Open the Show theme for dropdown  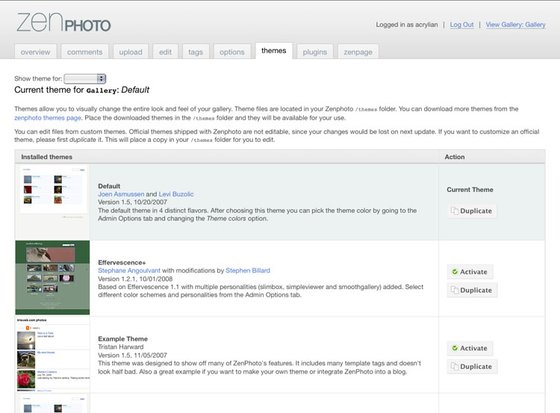85,78
